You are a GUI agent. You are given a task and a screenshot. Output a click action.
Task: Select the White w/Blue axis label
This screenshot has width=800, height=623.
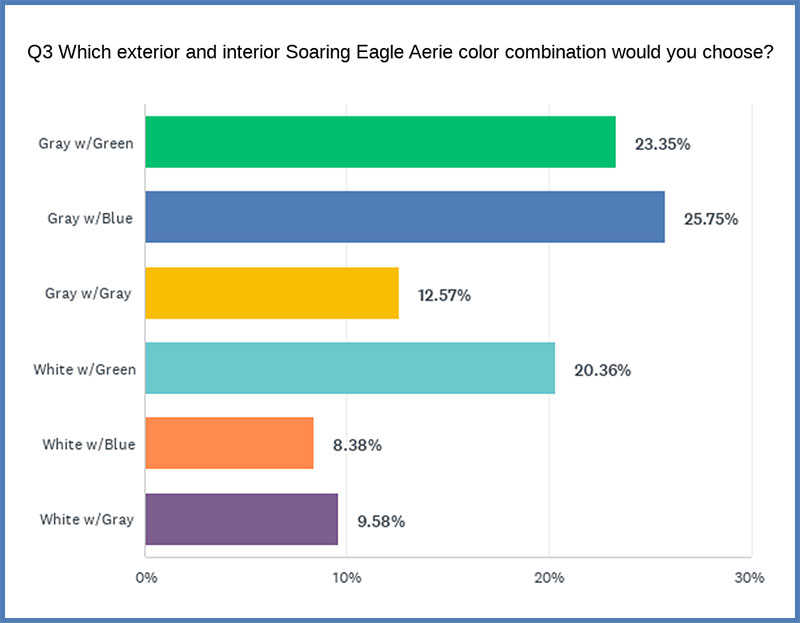(x=88, y=444)
